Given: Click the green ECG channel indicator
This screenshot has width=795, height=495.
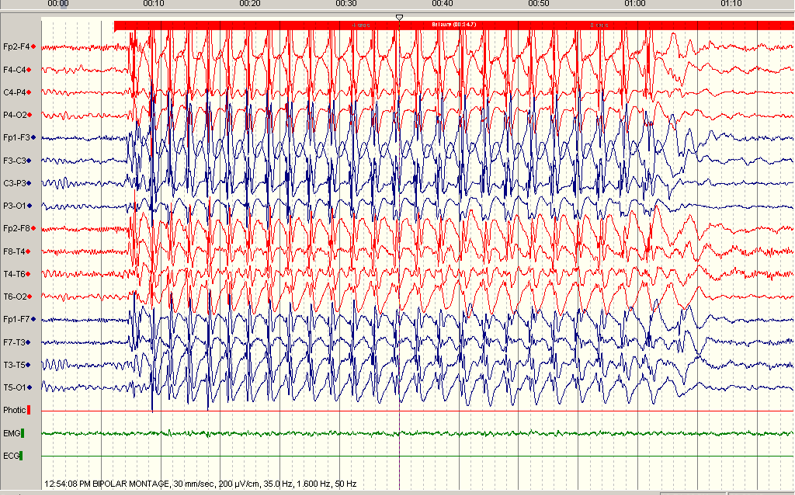Looking at the screenshot, I should point(22,456).
